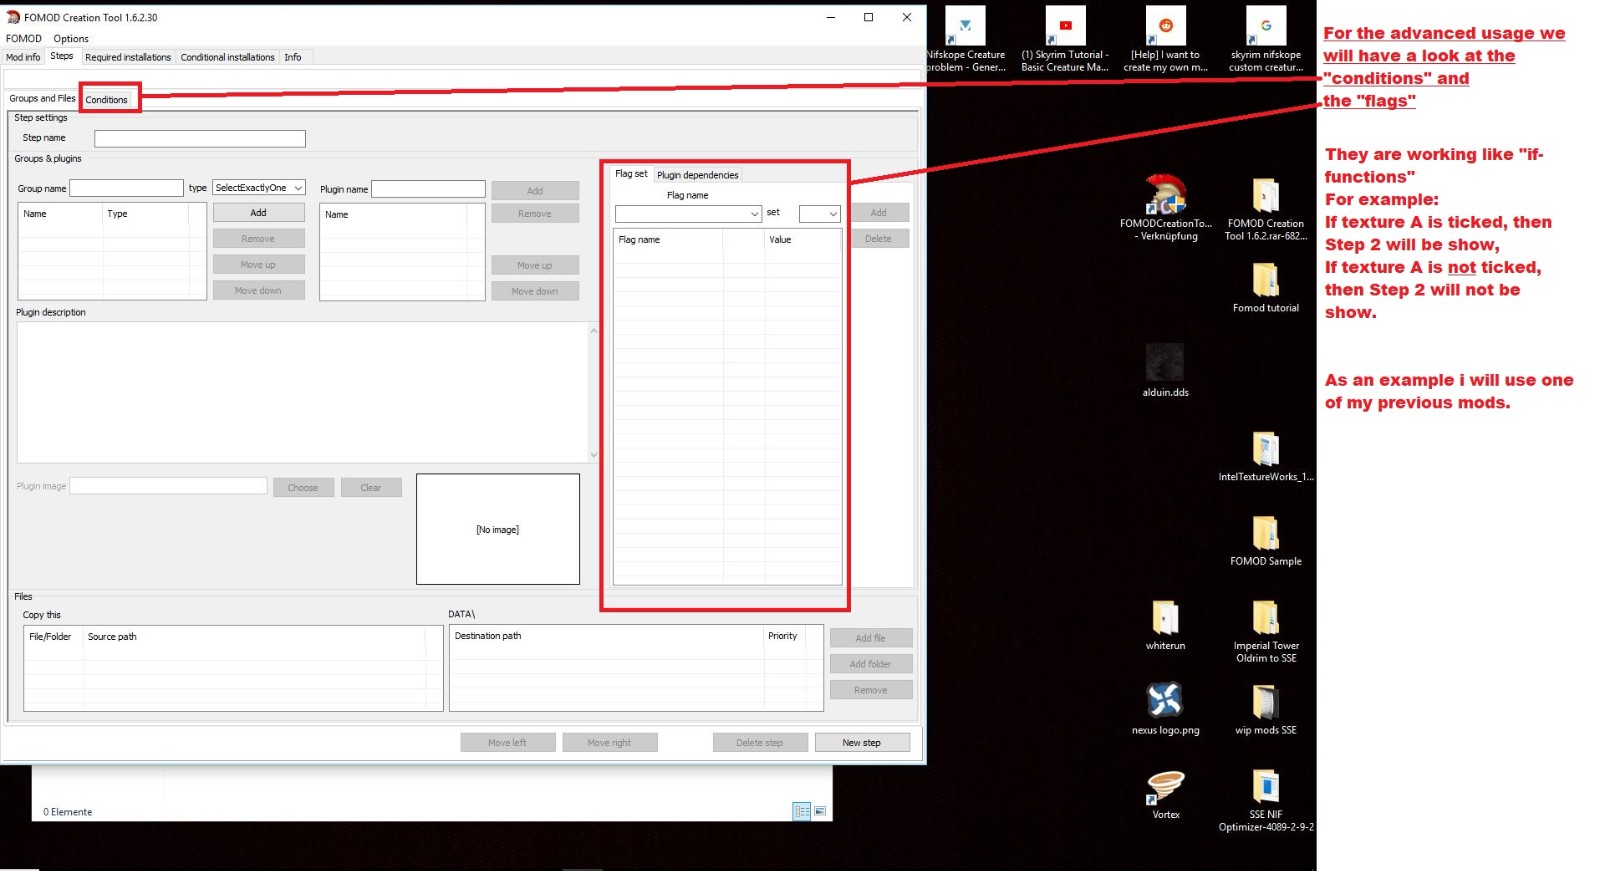
Task: Open the Plugin dependencies tab
Action: point(697,175)
